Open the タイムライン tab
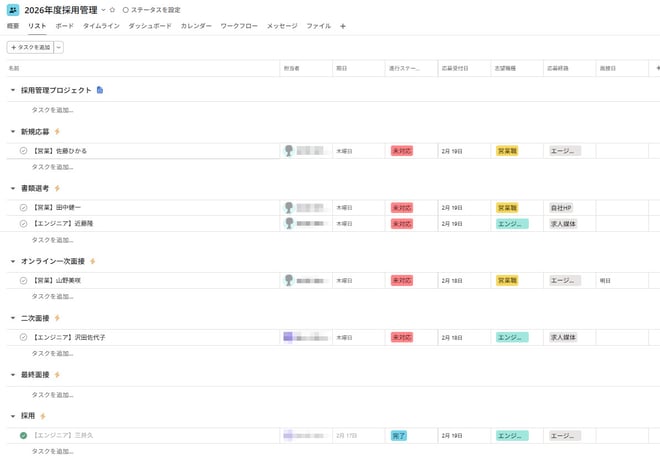 pos(101,26)
